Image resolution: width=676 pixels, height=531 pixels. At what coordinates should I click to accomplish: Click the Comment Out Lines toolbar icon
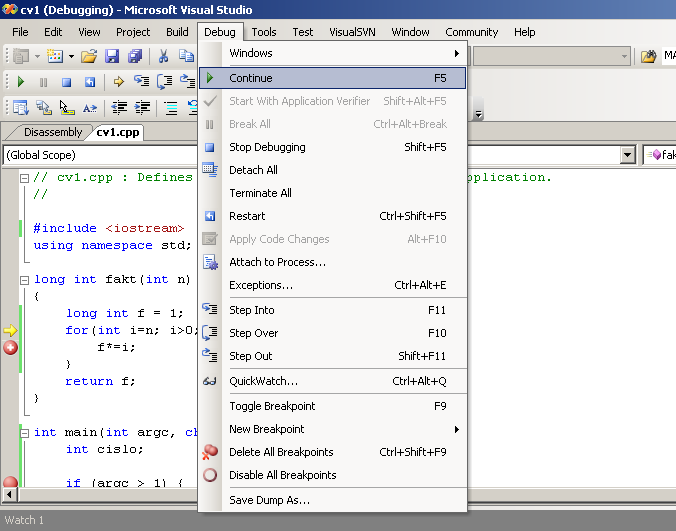[x=171, y=107]
